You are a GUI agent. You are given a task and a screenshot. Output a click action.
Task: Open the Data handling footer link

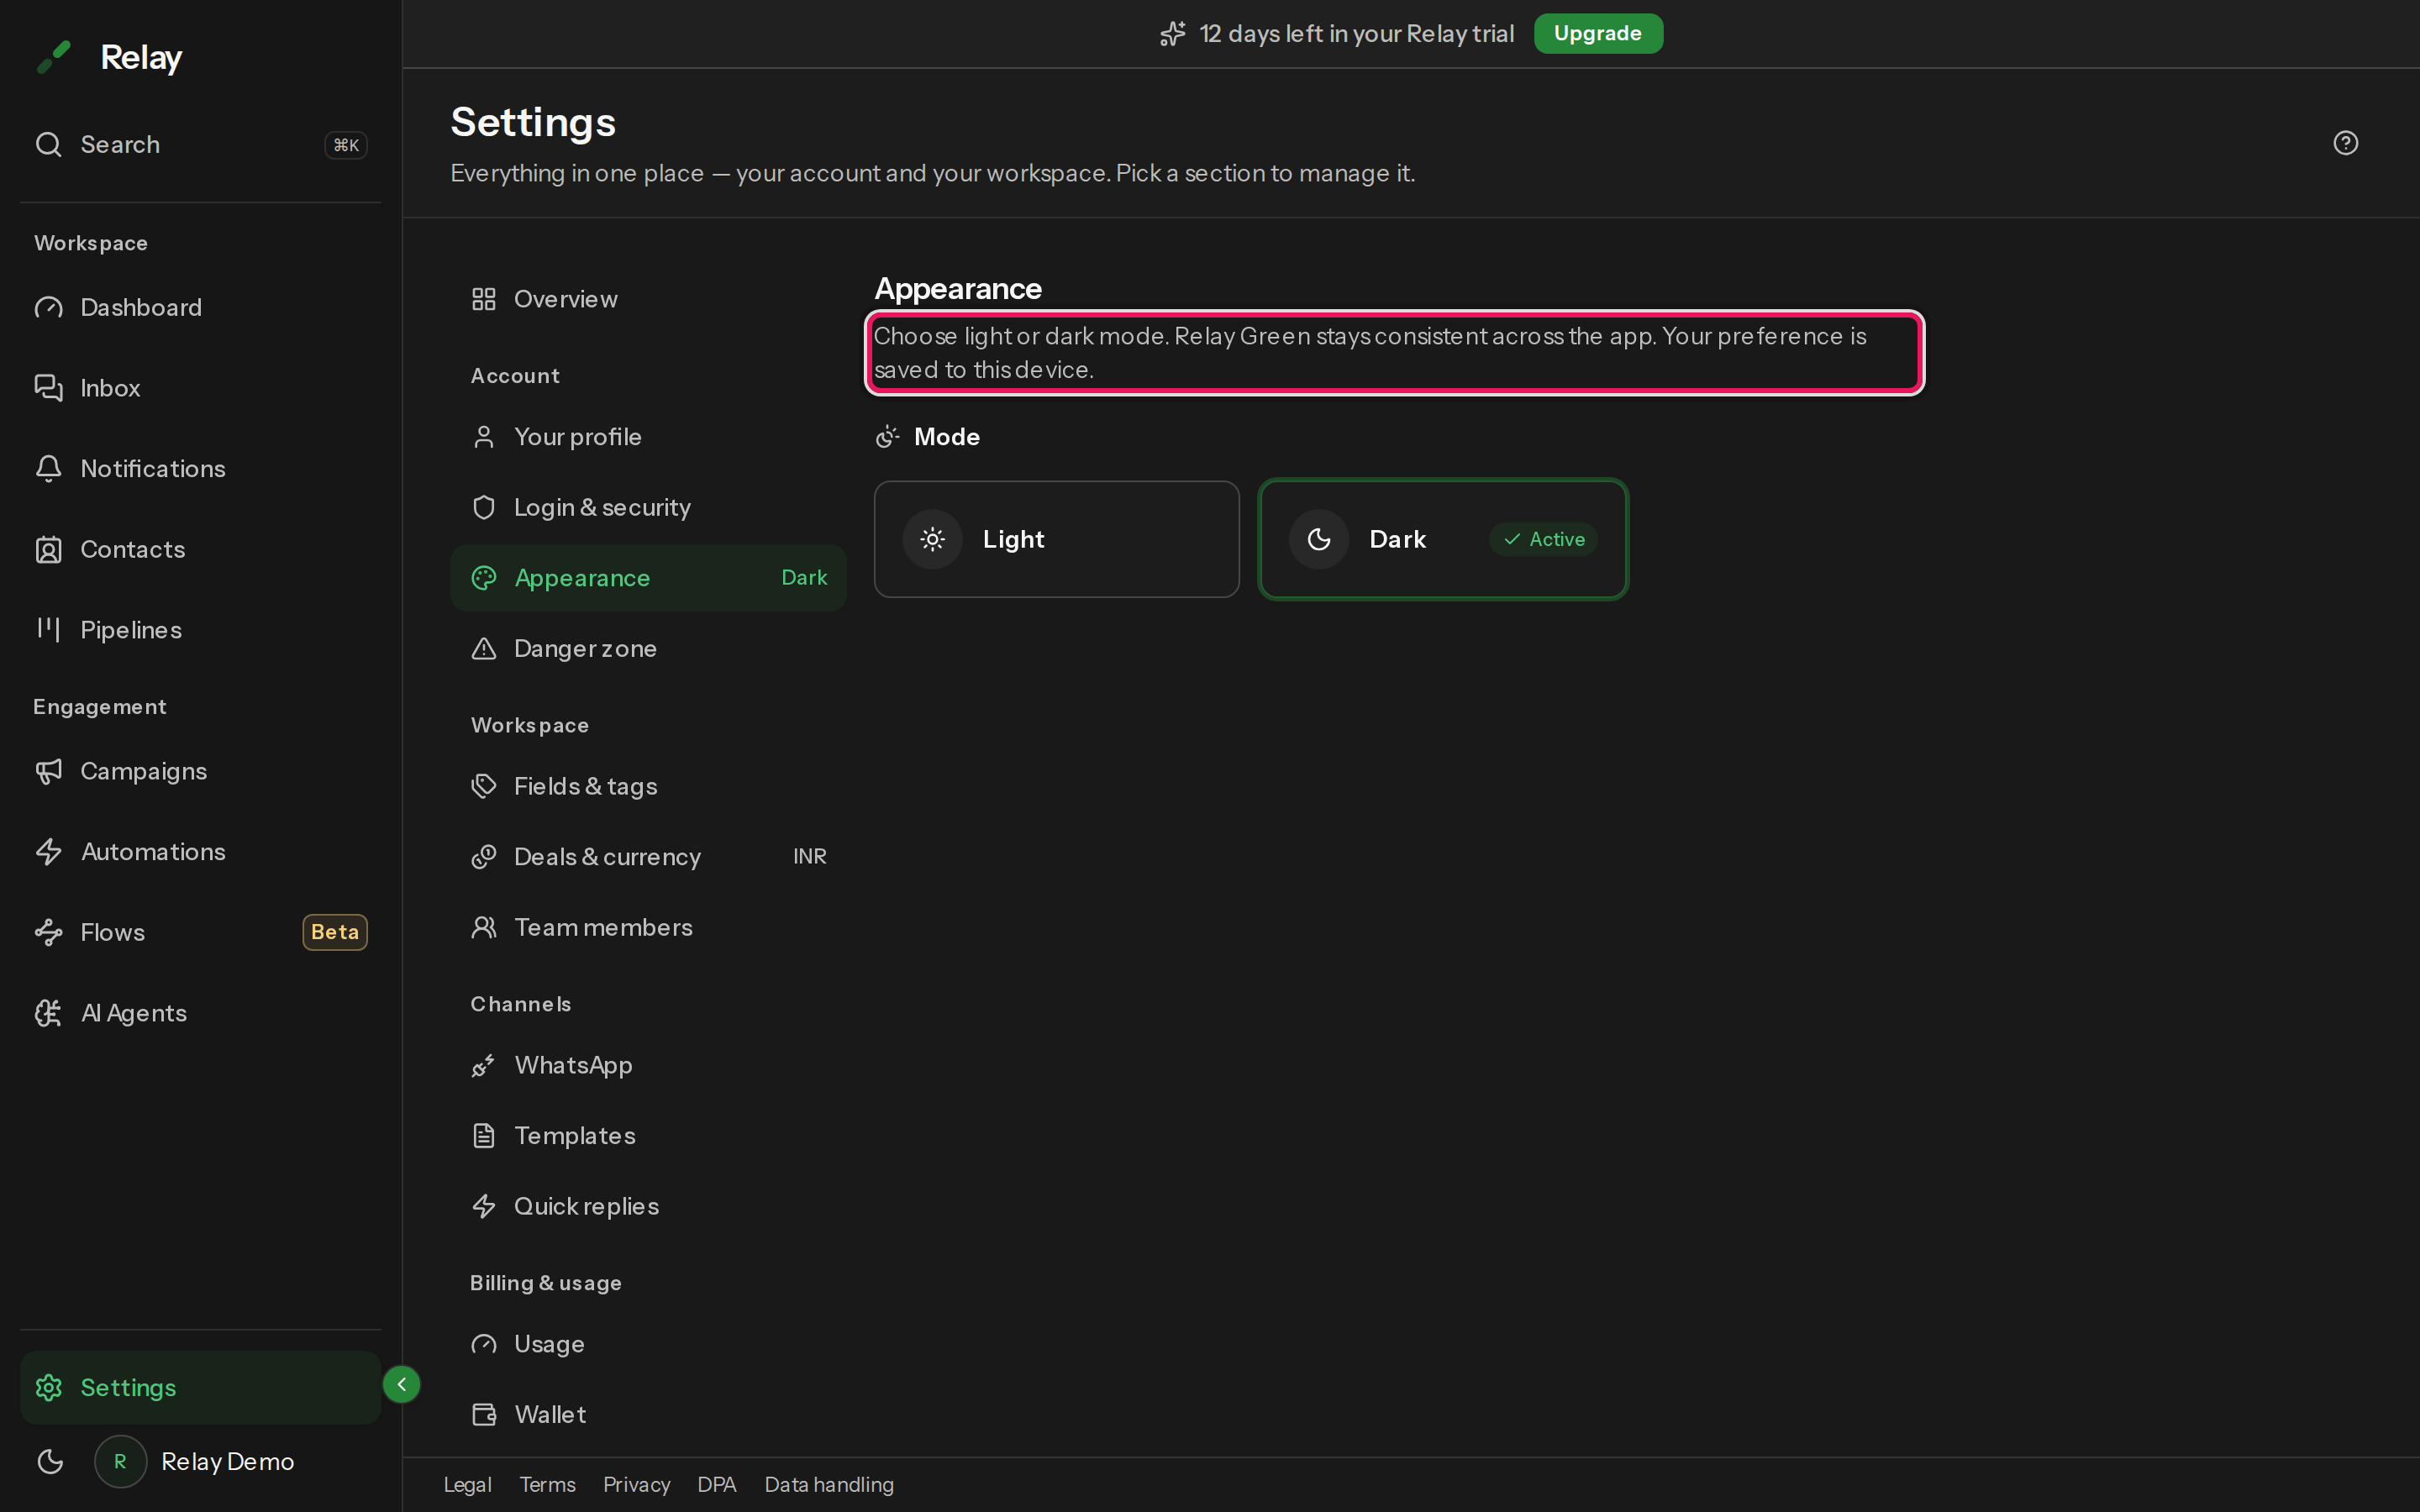(x=829, y=1485)
